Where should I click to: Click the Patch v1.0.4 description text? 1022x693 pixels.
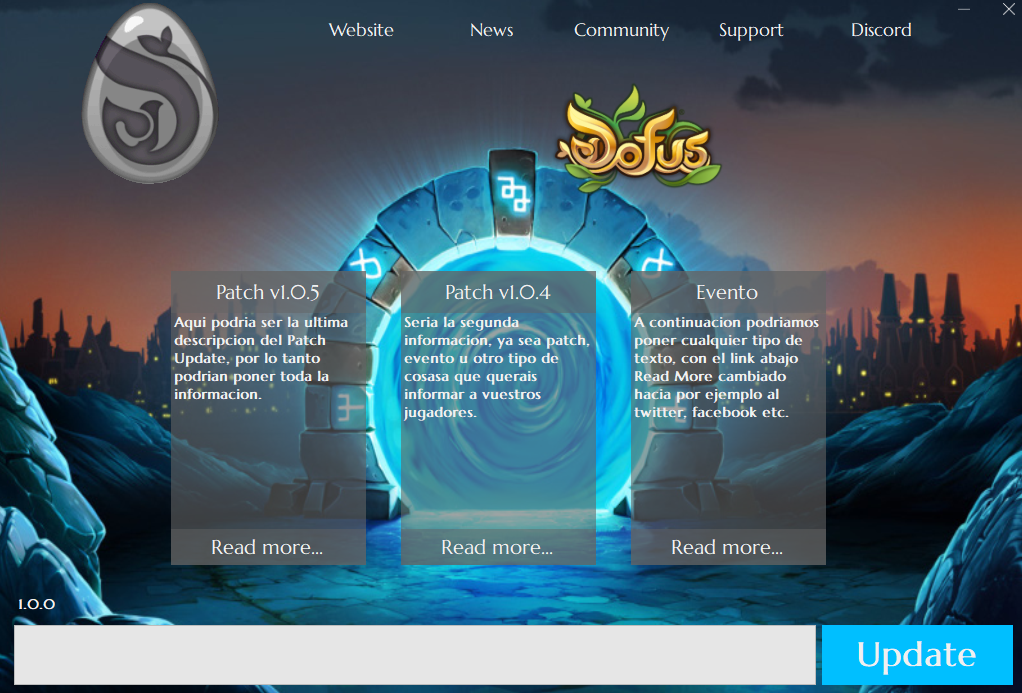pyautogui.click(x=497, y=367)
